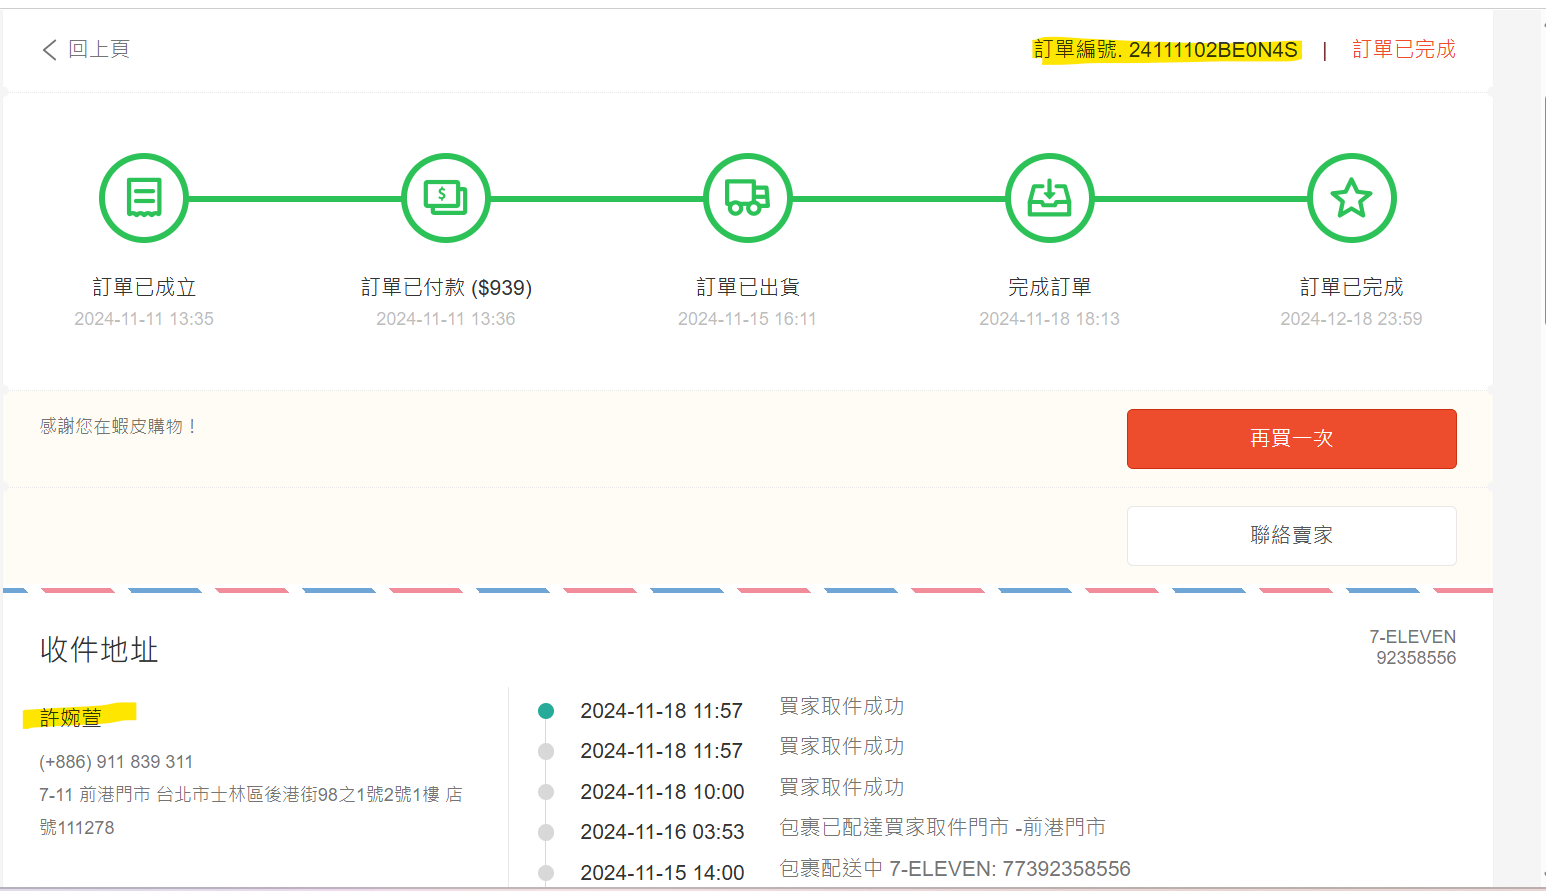Click the order placed receipt icon
1546x891 pixels.
tap(144, 198)
